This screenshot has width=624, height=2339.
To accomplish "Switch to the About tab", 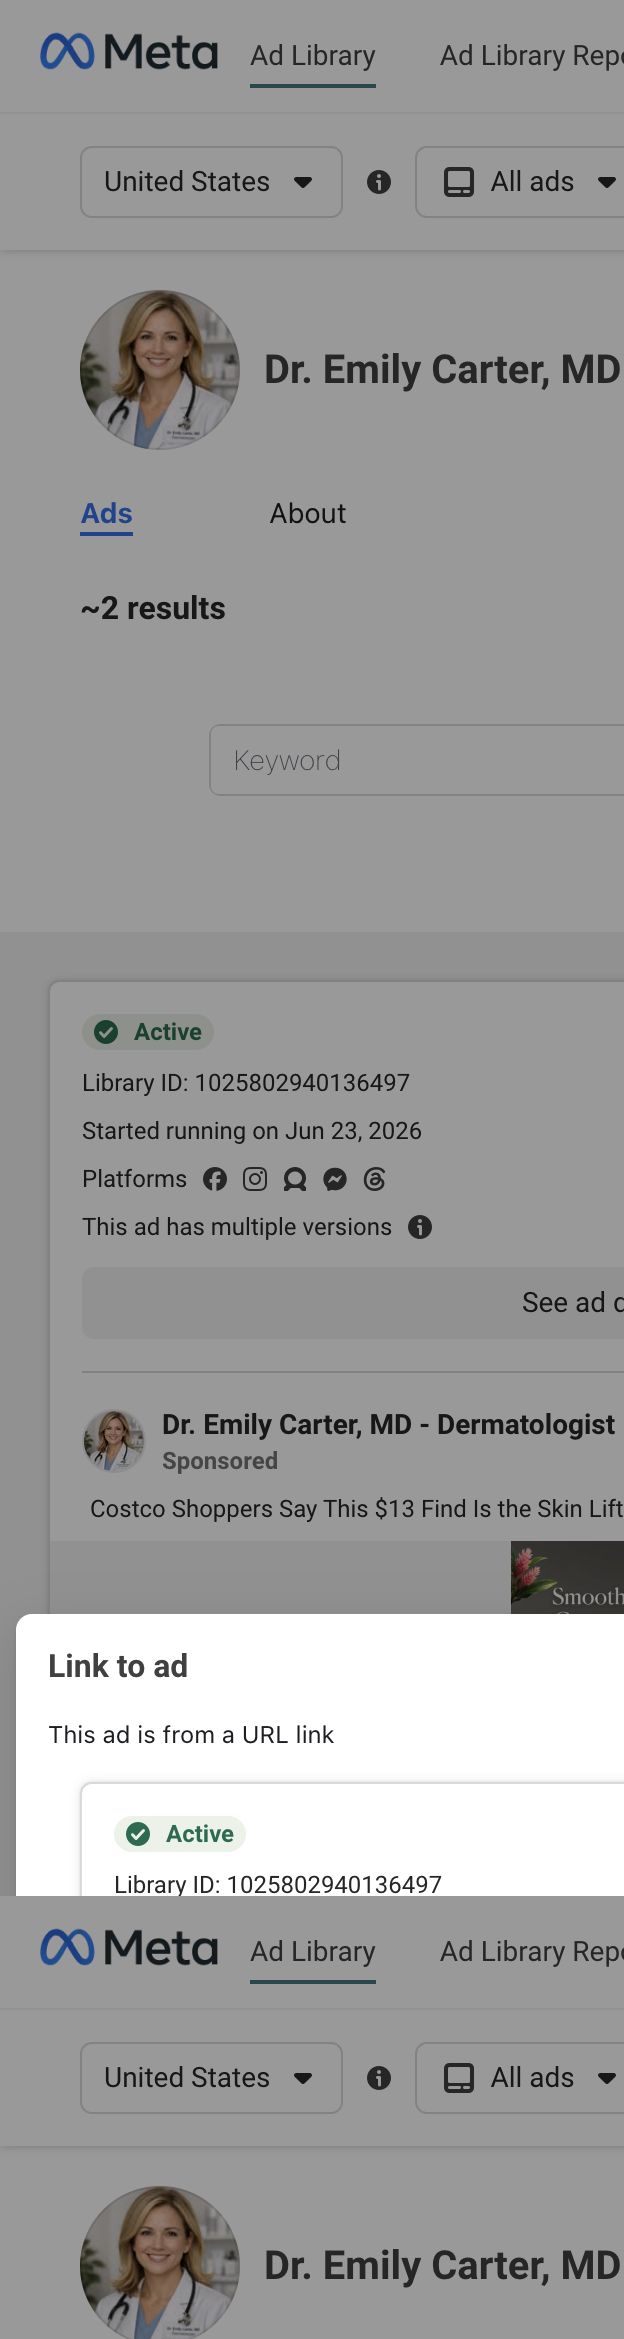I will point(308,514).
